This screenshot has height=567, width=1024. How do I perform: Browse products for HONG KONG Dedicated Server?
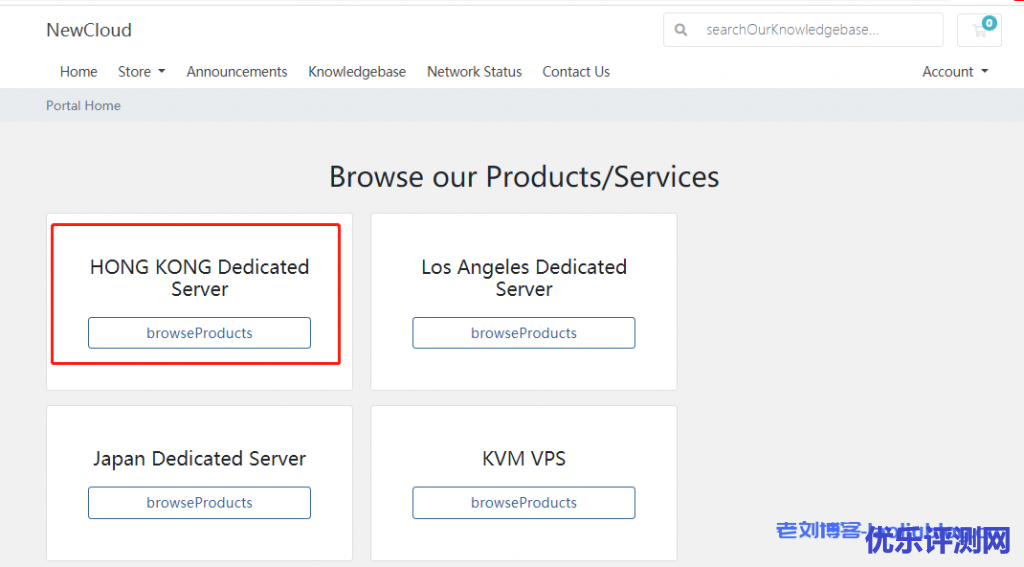[x=199, y=333]
